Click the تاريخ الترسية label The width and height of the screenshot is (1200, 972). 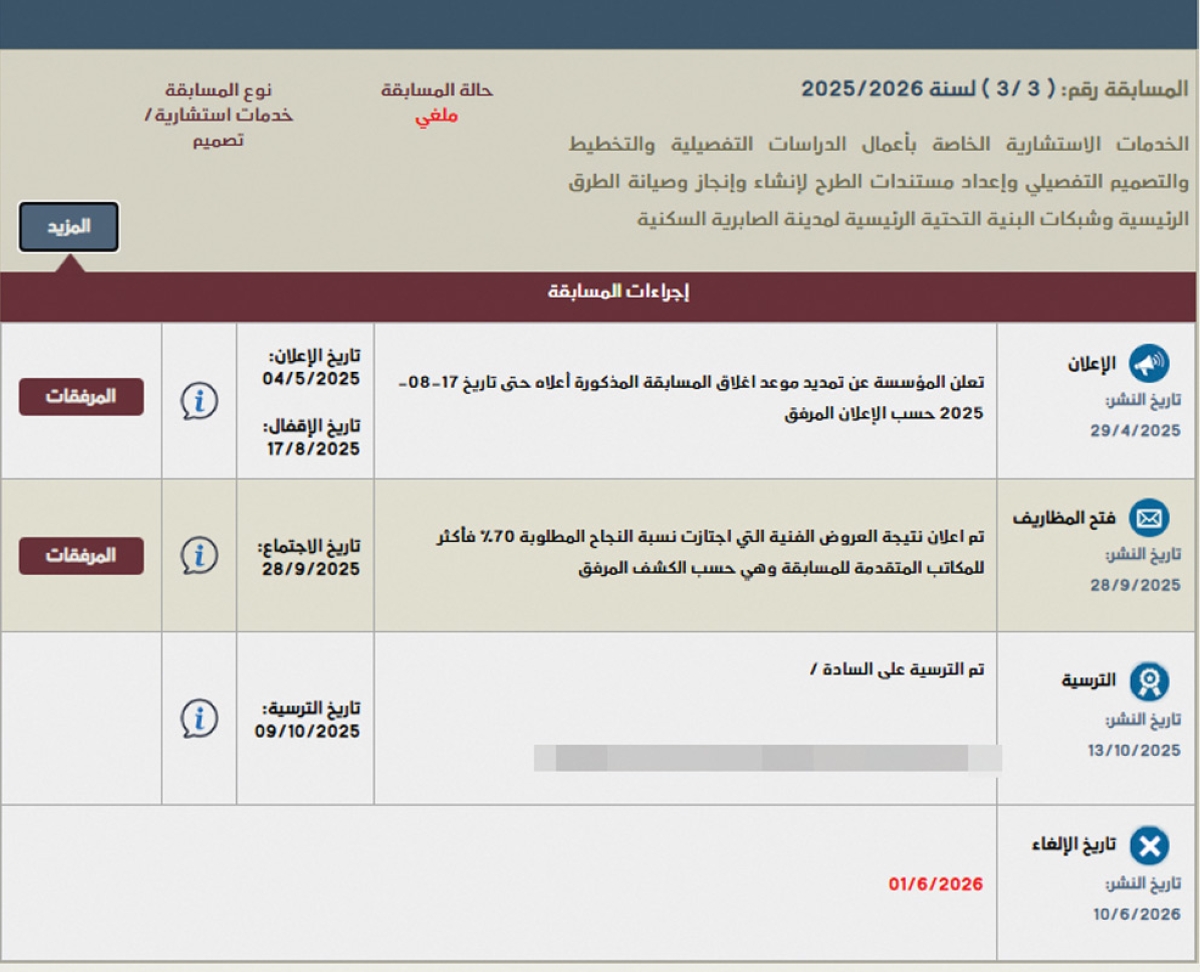(312, 708)
